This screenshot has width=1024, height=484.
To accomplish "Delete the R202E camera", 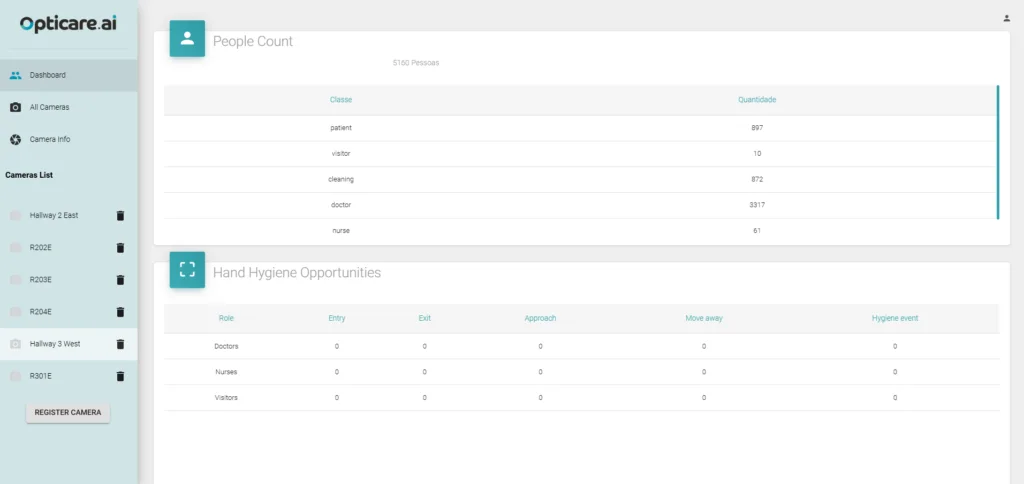I will (120, 248).
